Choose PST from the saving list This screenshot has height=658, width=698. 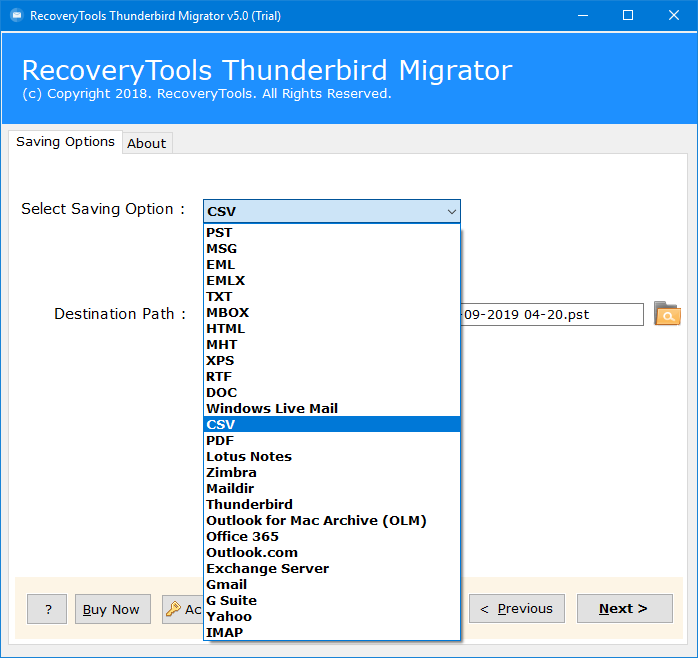(332, 232)
